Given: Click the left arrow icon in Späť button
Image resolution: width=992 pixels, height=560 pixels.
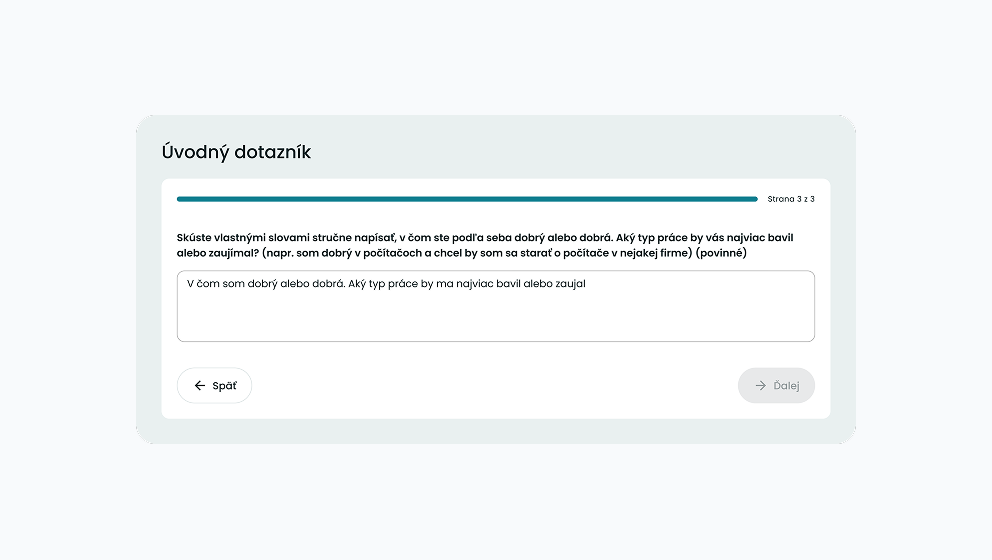Looking at the screenshot, I should click(x=200, y=386).
